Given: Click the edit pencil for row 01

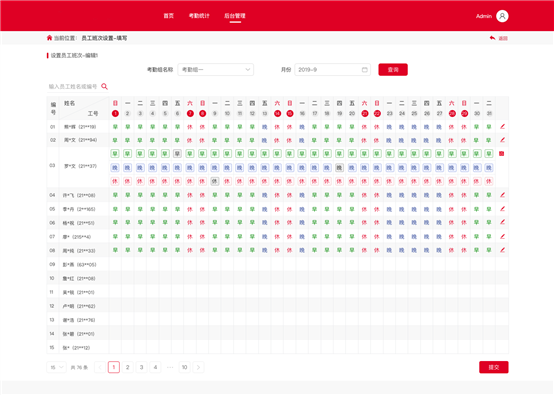Looking at the screenshot, I should tap(502, 126).
